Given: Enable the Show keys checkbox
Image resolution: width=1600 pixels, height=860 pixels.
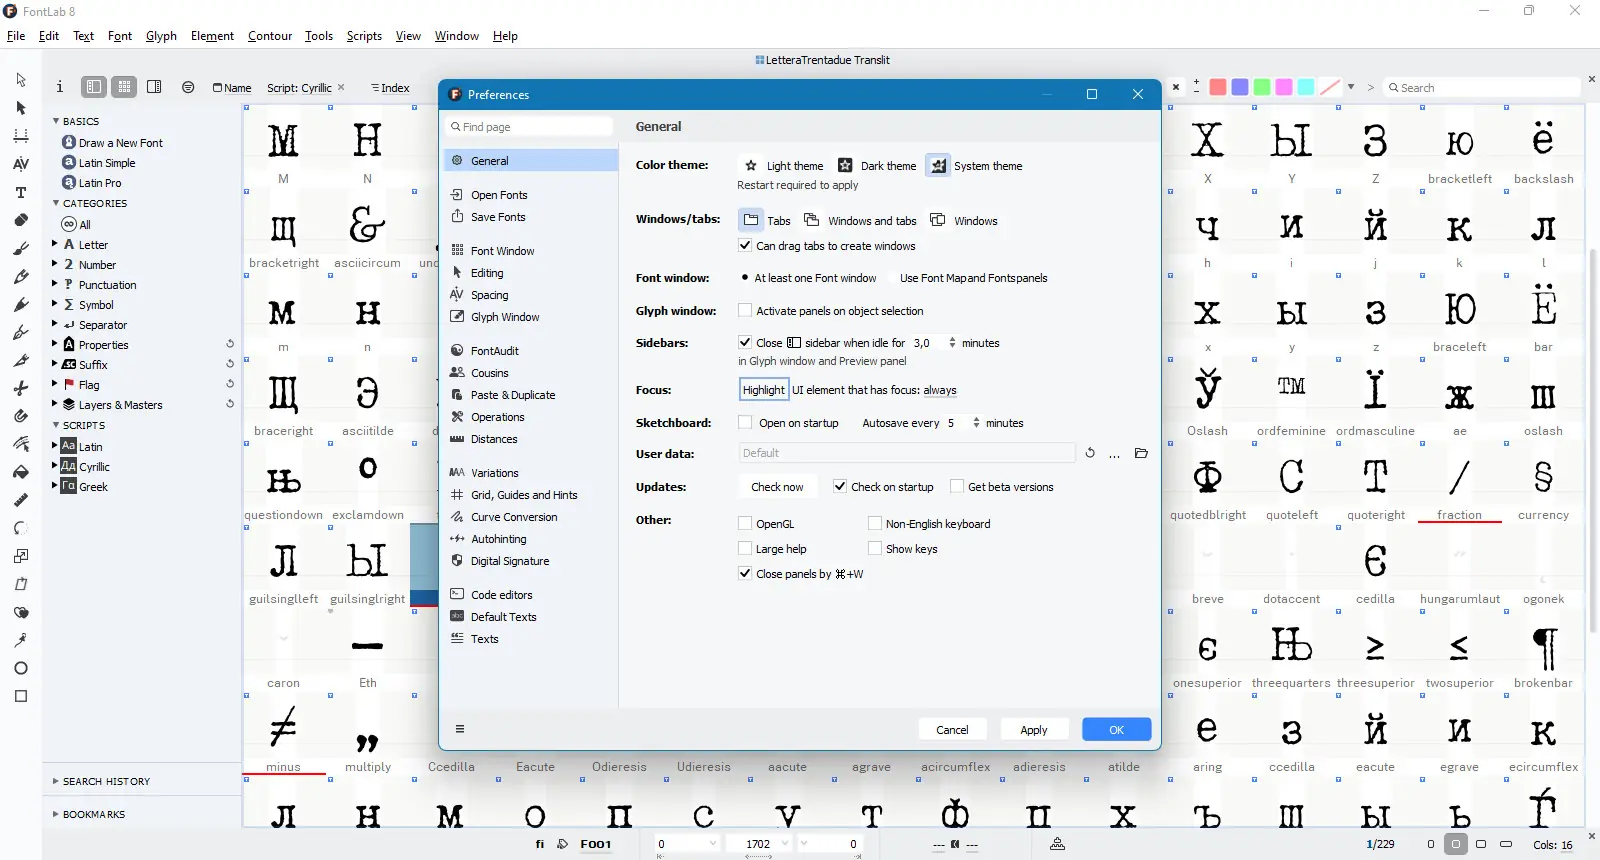Looking at the screenshot, I should [x=875, y=548].
